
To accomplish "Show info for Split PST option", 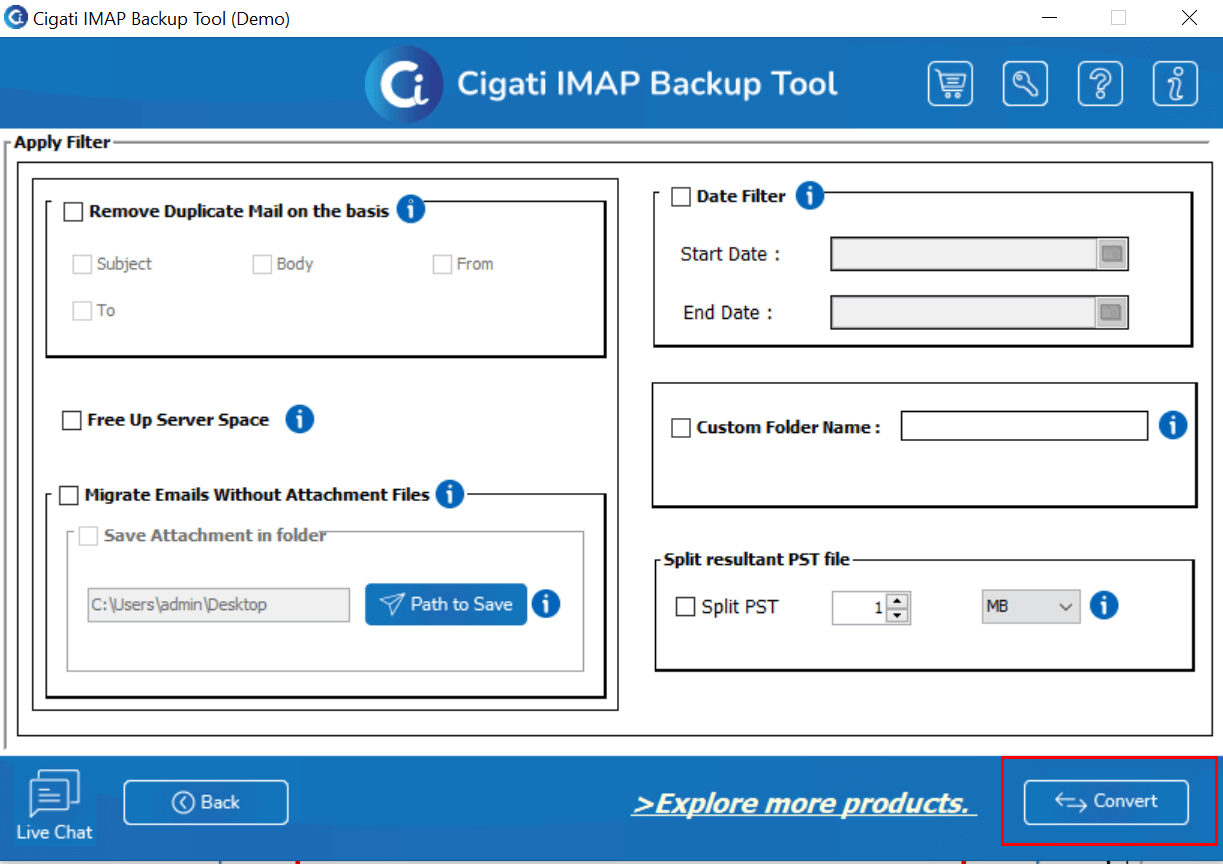I will (x=1104, y=605).
